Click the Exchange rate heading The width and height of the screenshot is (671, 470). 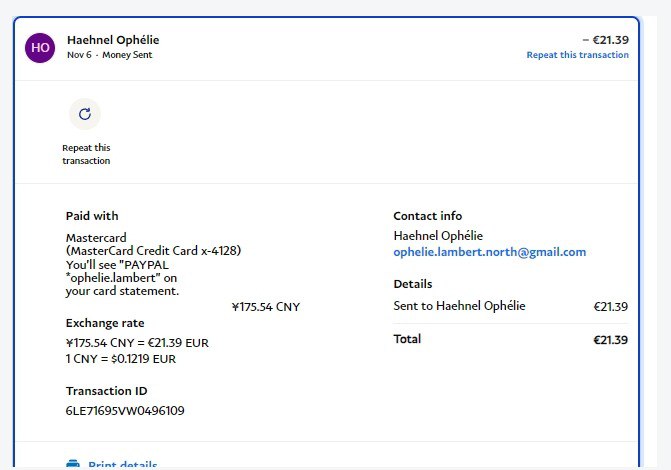(x=105, y=323)
